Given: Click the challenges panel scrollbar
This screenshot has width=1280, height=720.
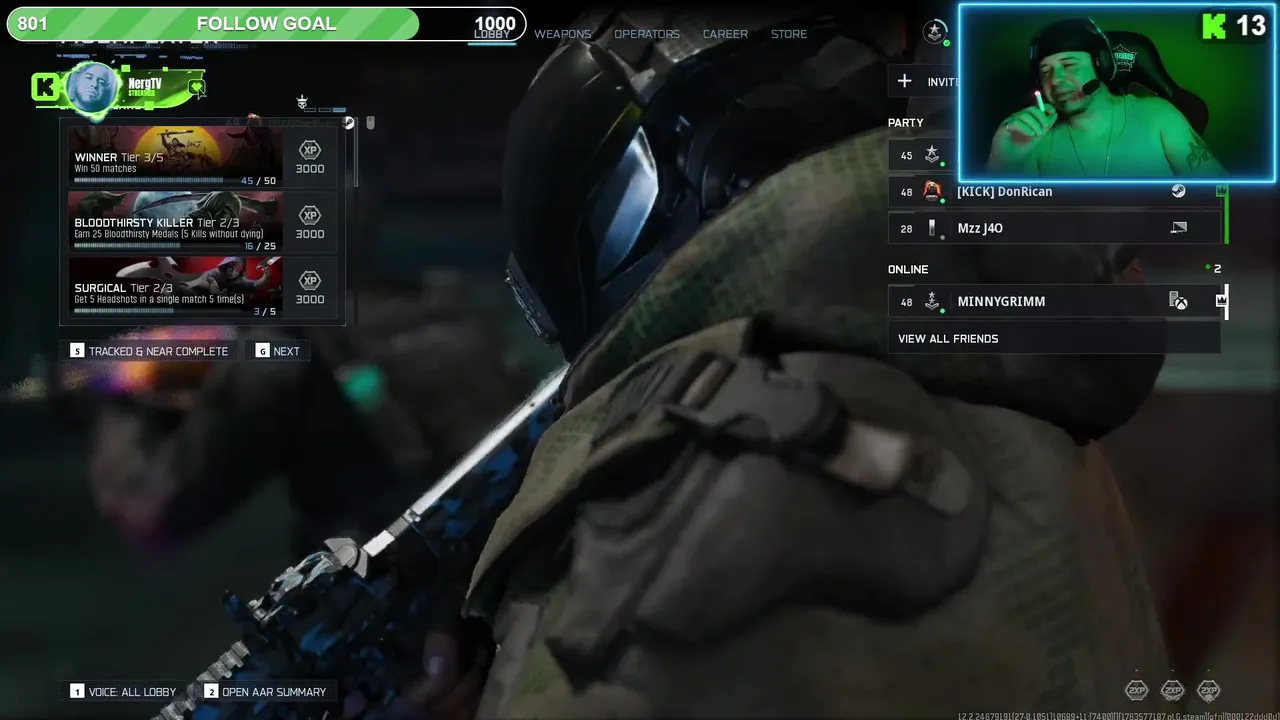Looking at the screenshot, I should [x=354, y=152].
